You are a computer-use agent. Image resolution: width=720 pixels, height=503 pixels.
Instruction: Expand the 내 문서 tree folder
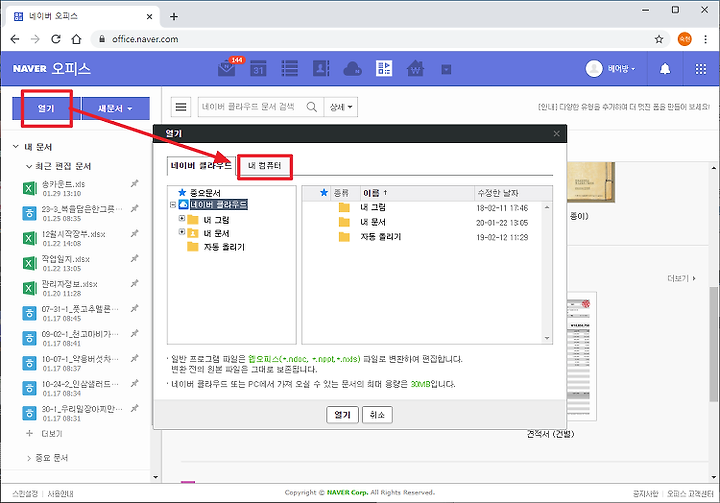click(x=182, y=232)
